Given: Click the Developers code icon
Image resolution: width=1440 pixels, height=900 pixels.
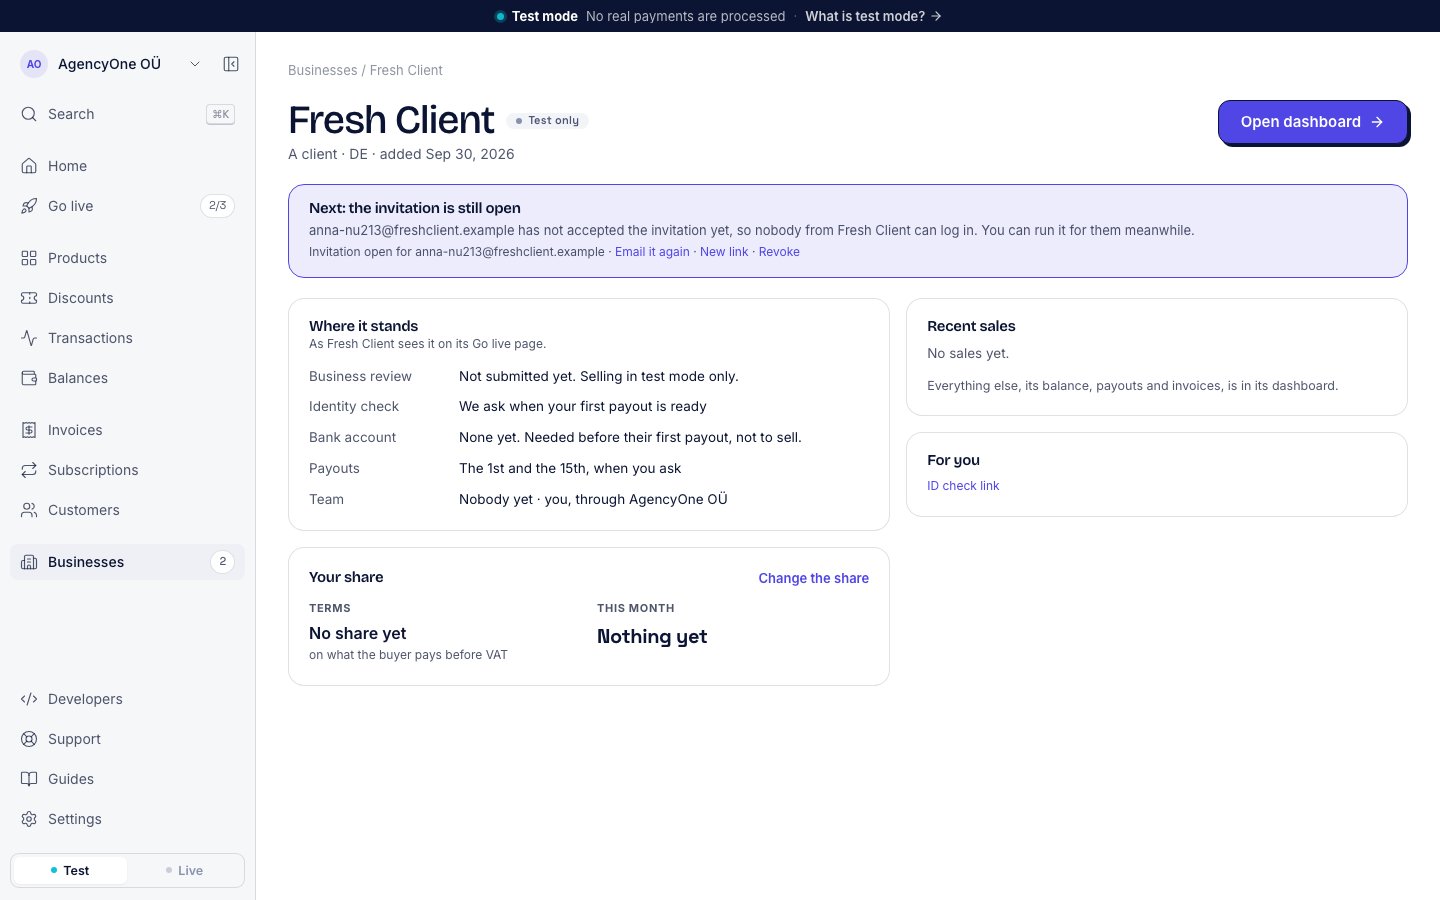Looking at the screenshot, I should [x=29, y=699].
